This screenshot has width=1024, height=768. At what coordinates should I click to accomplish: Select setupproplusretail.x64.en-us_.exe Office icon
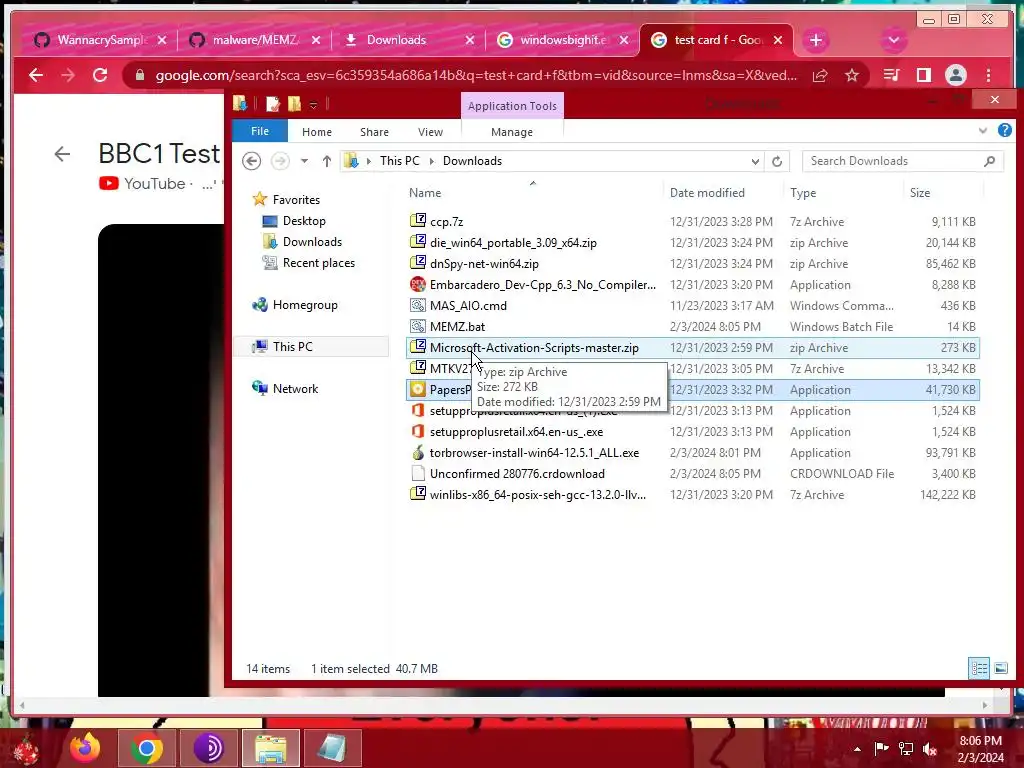click(418, 431)
